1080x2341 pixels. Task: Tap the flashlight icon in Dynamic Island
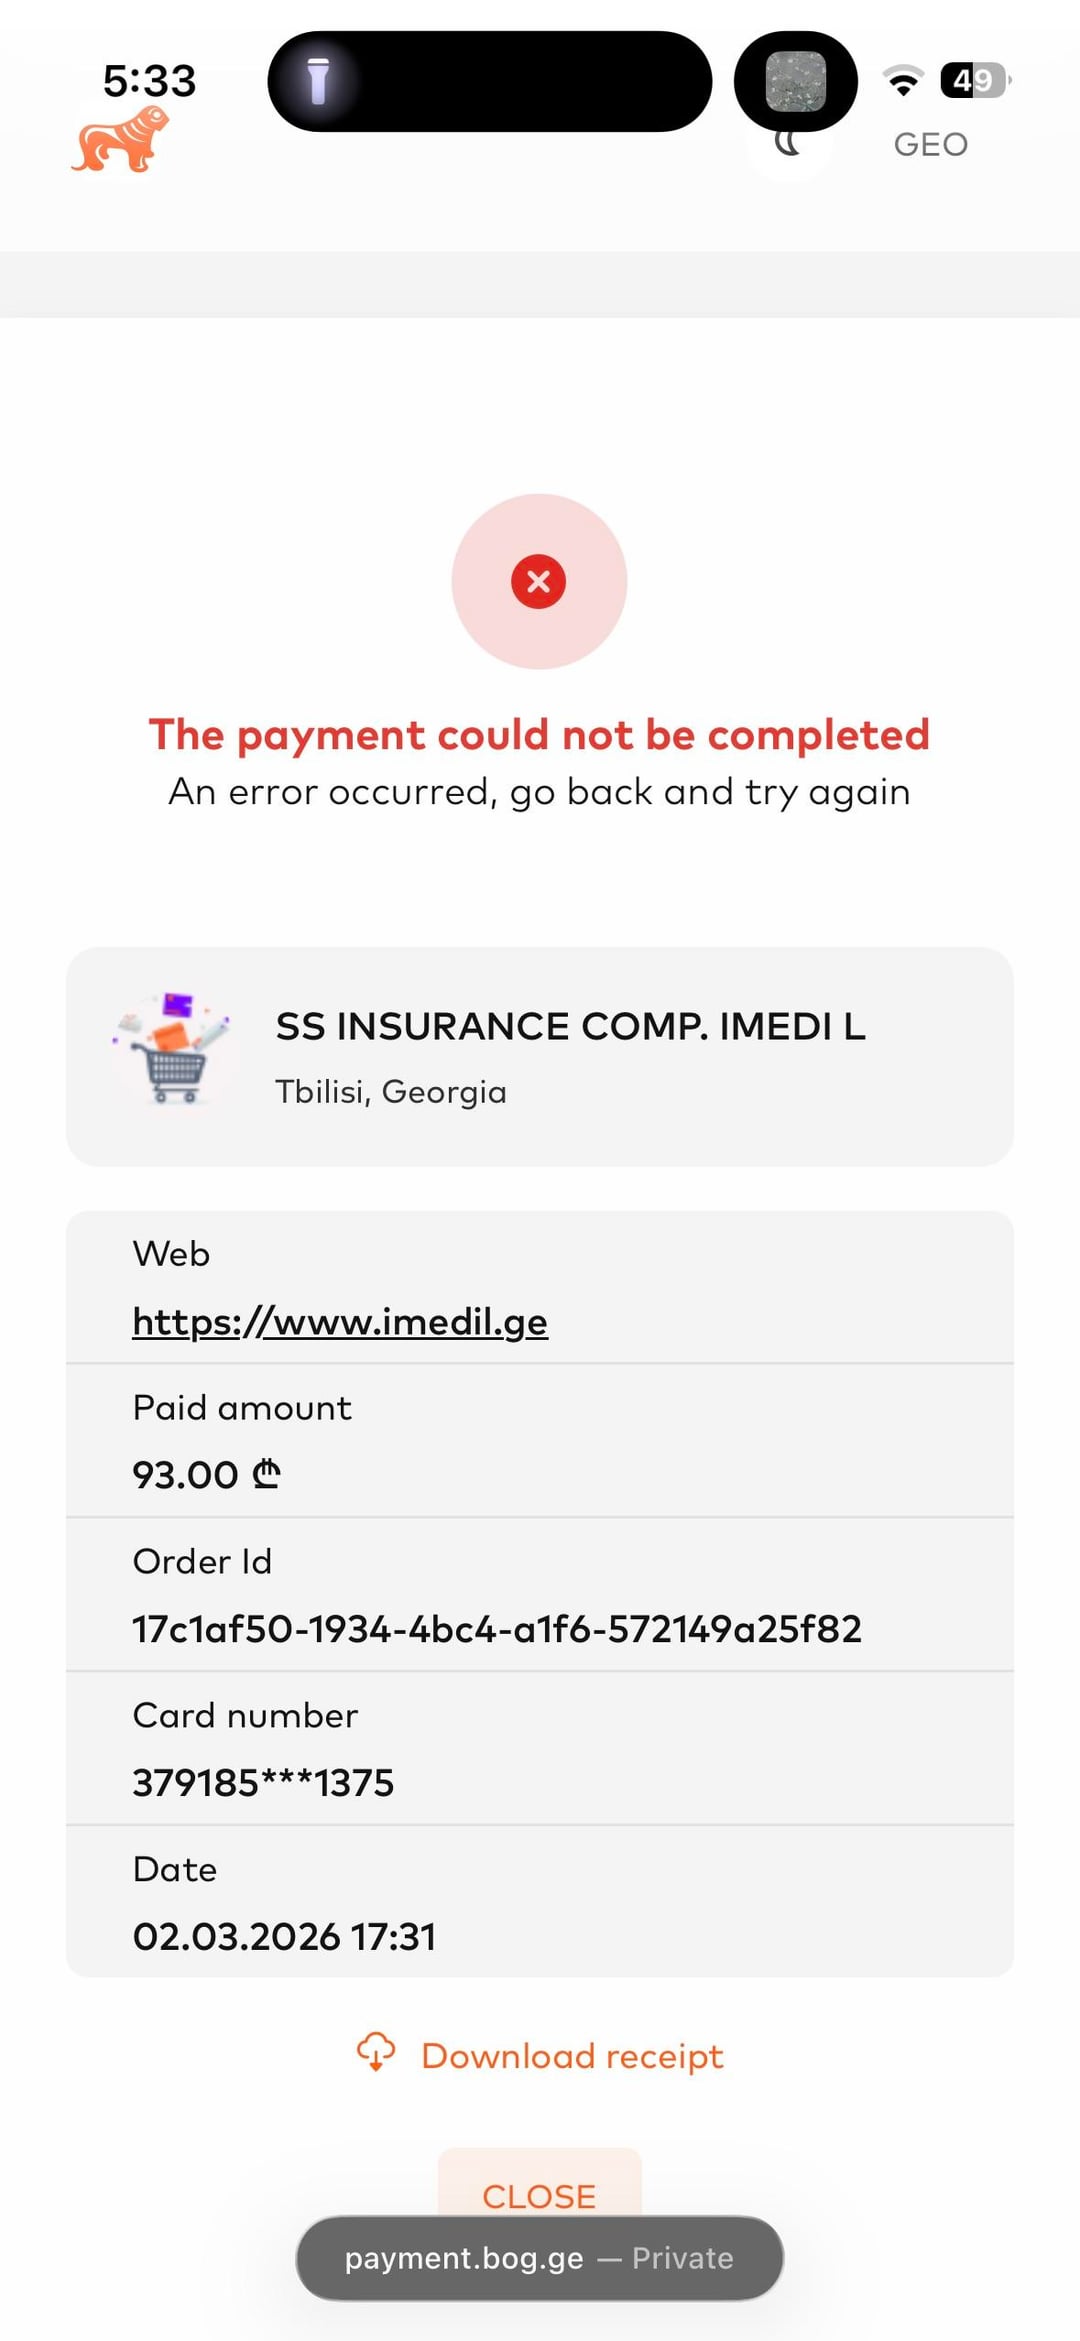tap(318, 81)
